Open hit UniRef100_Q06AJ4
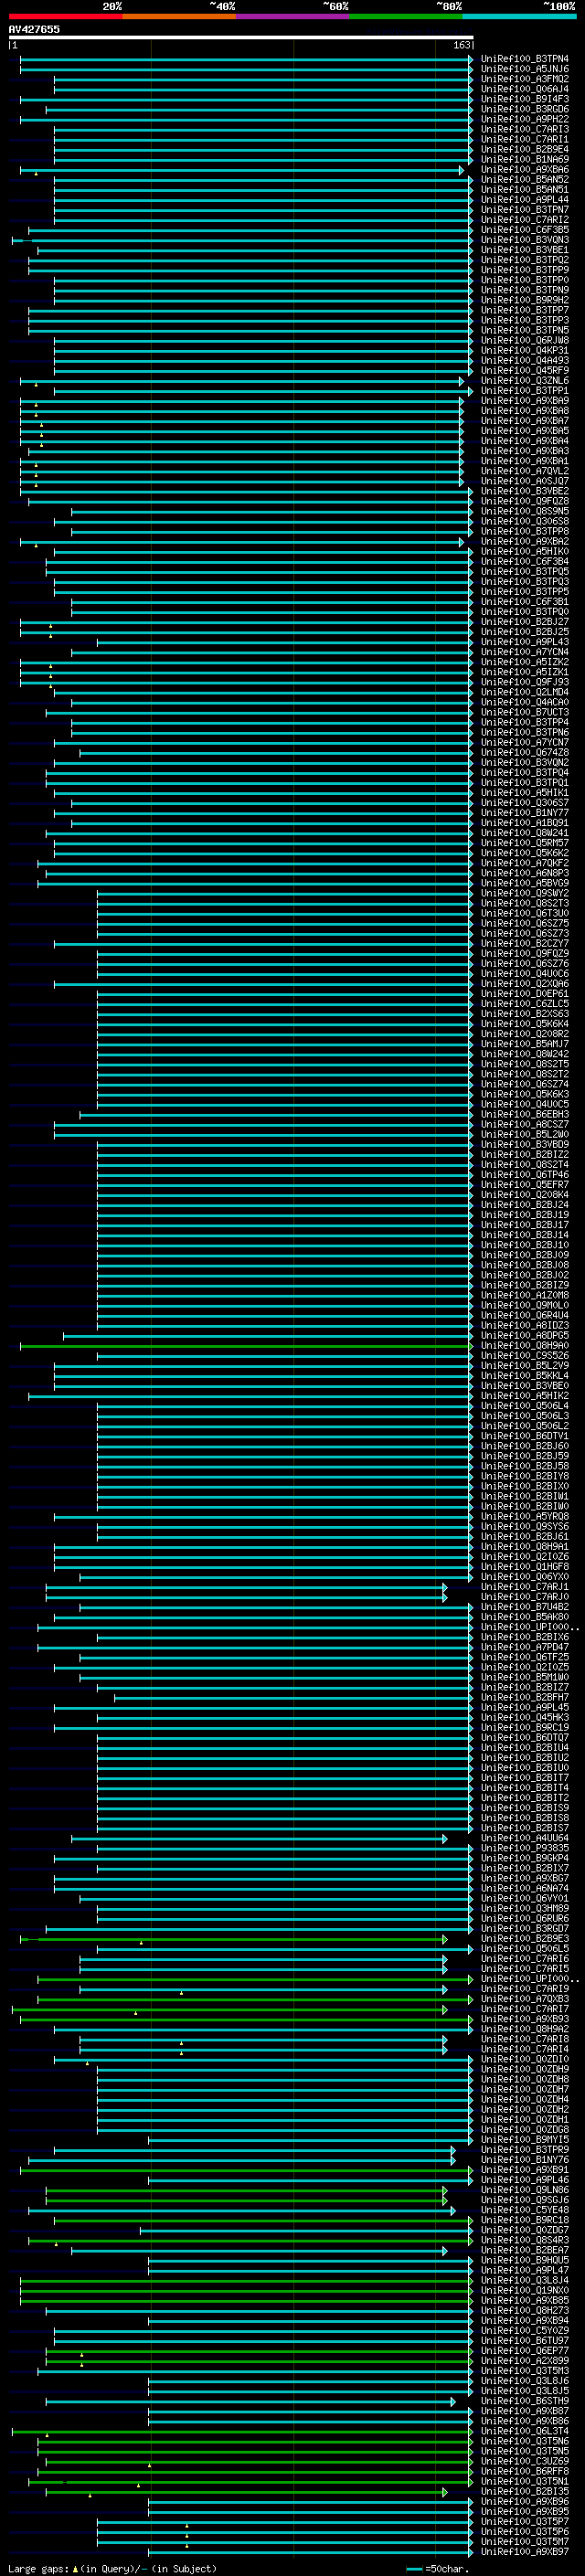This screenshot has height=2576, width=585. 524,89
